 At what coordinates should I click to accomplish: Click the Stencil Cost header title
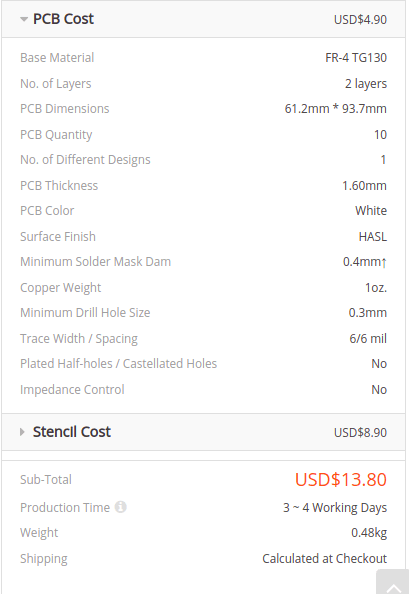(72, 432)
